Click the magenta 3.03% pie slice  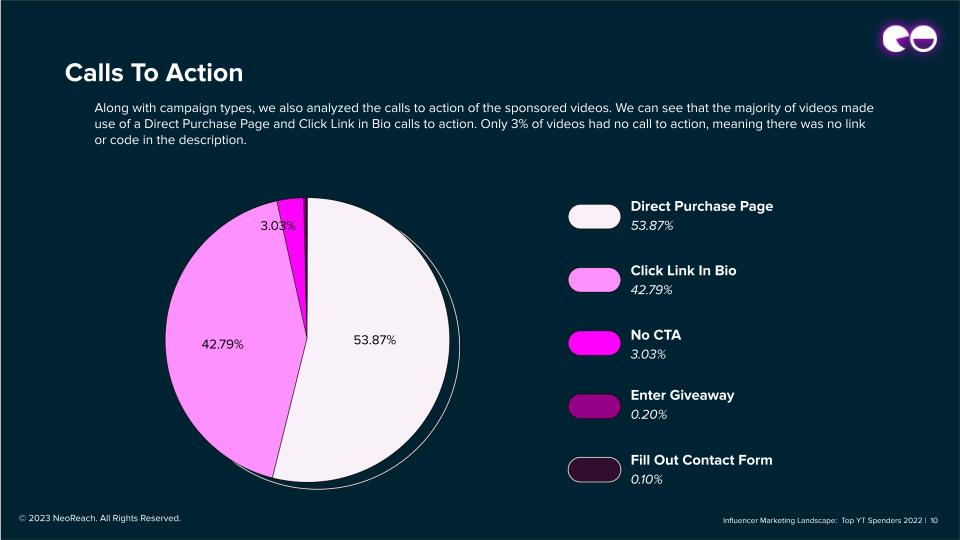click(292, 208)
